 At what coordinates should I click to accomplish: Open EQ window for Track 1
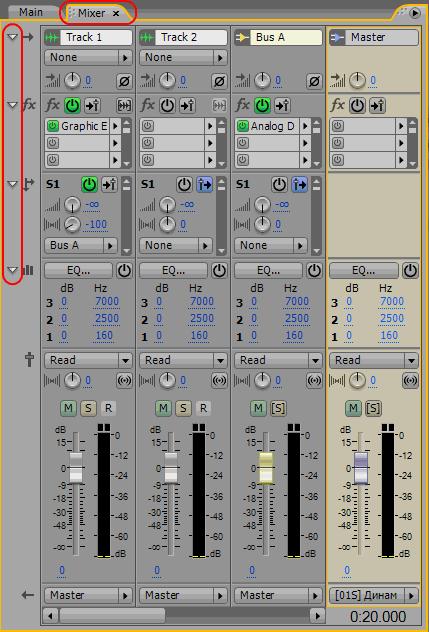coord(79,271)
